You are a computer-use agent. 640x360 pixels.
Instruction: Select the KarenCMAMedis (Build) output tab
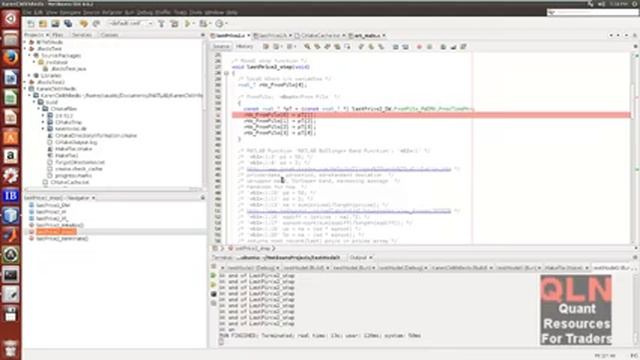462,268
